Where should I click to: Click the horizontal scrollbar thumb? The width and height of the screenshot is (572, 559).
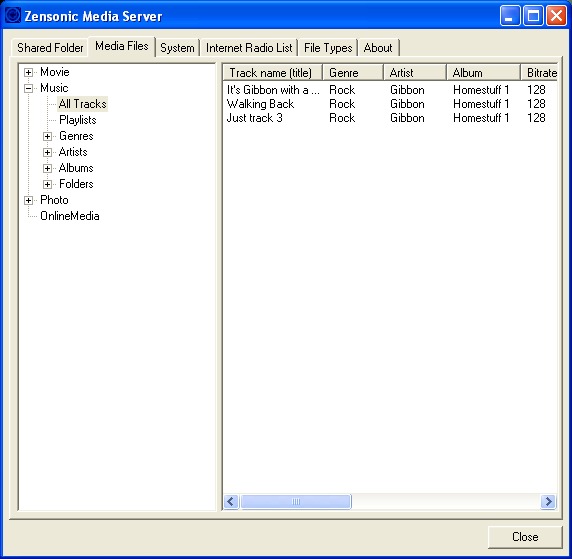(296, 502)
